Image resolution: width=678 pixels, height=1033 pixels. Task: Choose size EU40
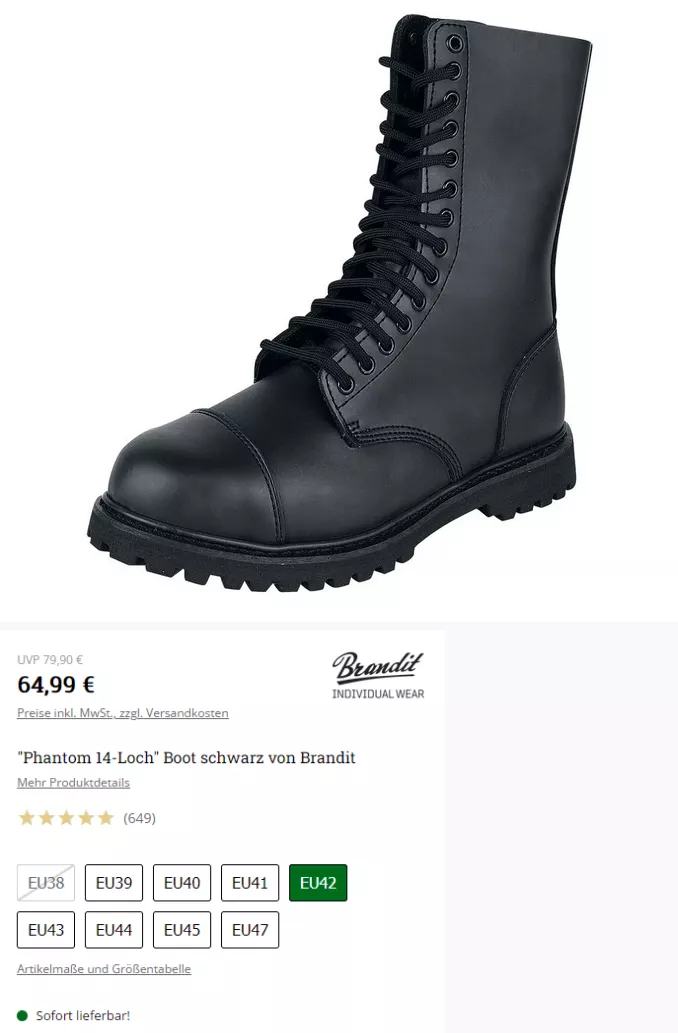coord(182,883)
